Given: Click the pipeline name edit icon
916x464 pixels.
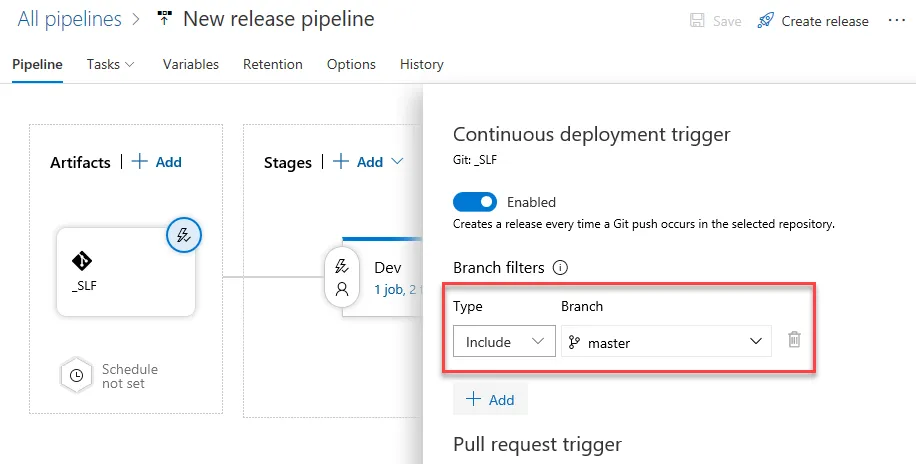Looking at the screenshot, I should coord(165,20).
